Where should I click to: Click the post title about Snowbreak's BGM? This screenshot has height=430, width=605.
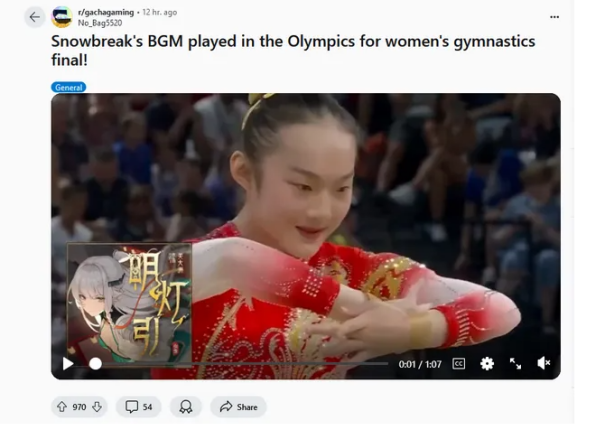point(293,51)
